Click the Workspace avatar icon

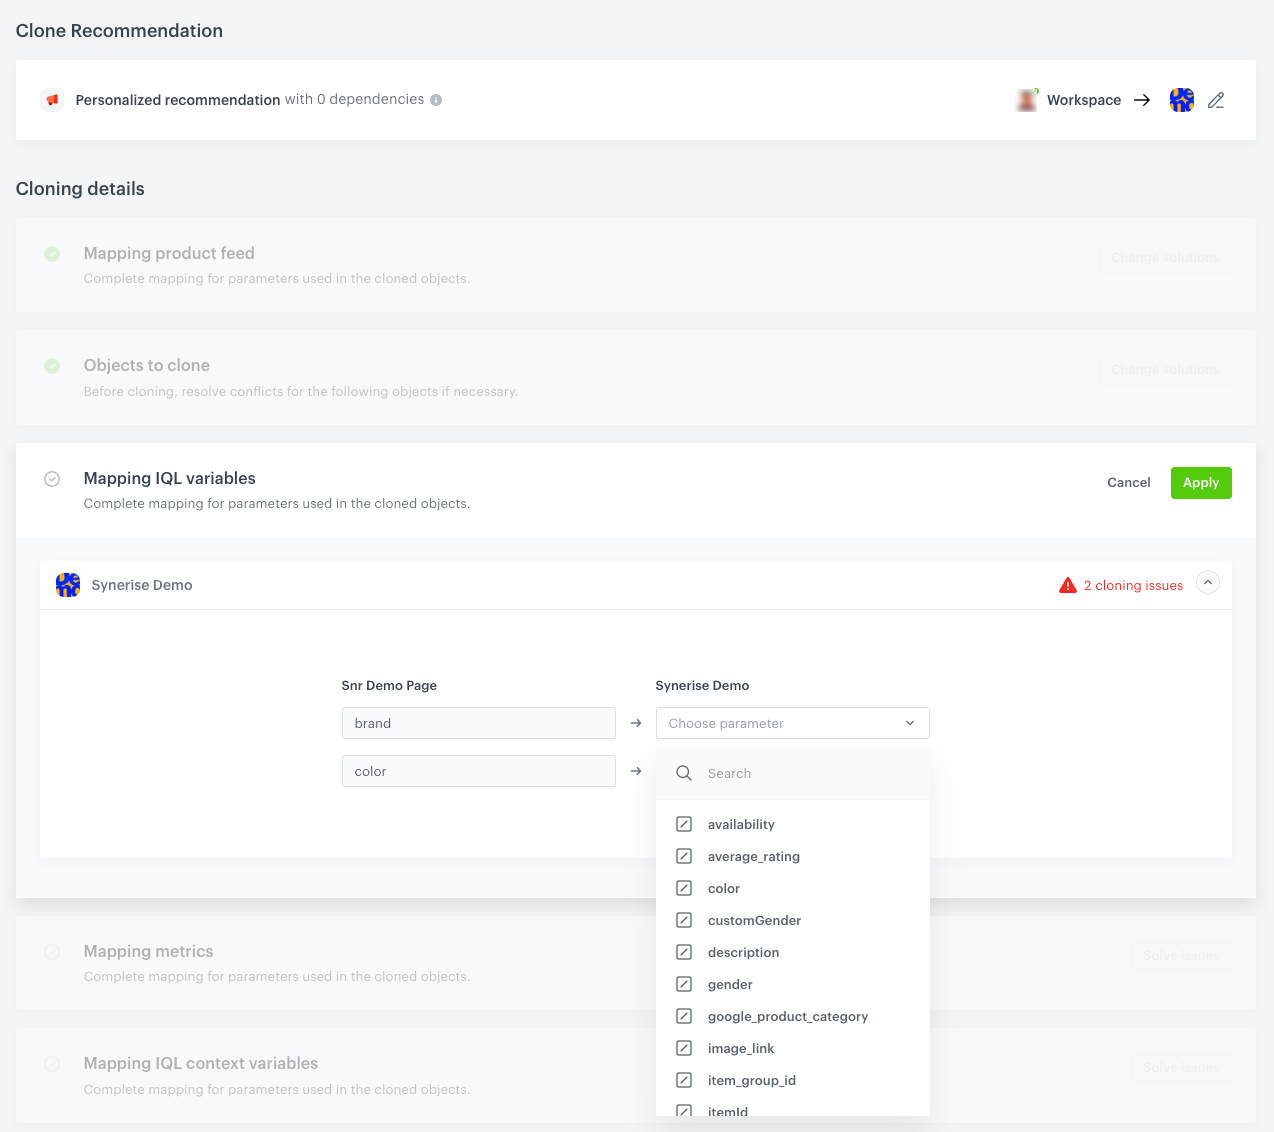1026,99
